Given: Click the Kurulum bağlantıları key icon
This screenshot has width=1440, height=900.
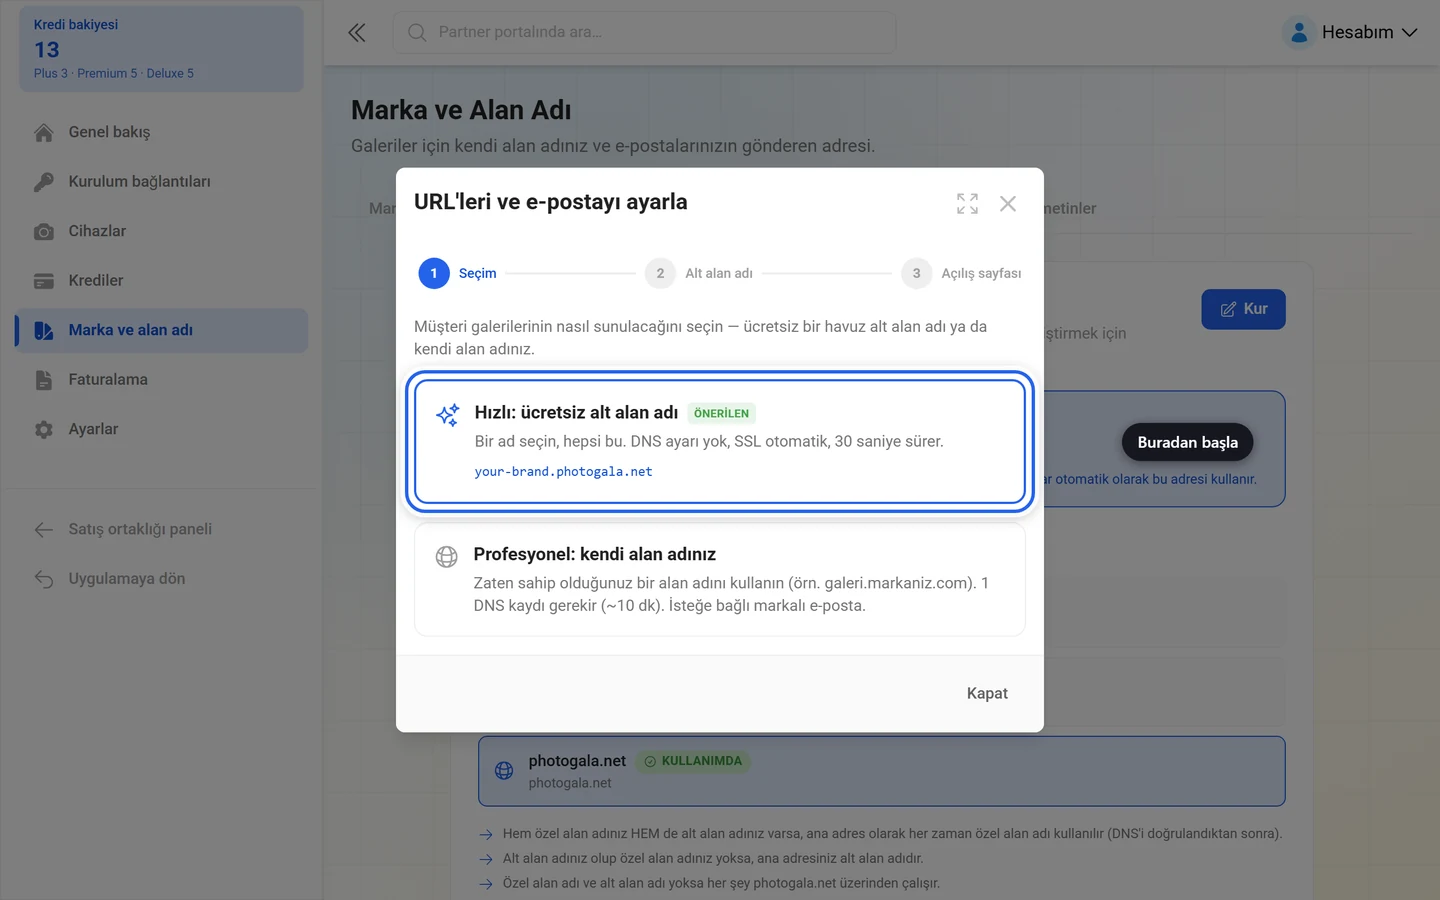Looking at the screenshot, I should point(44,182).
